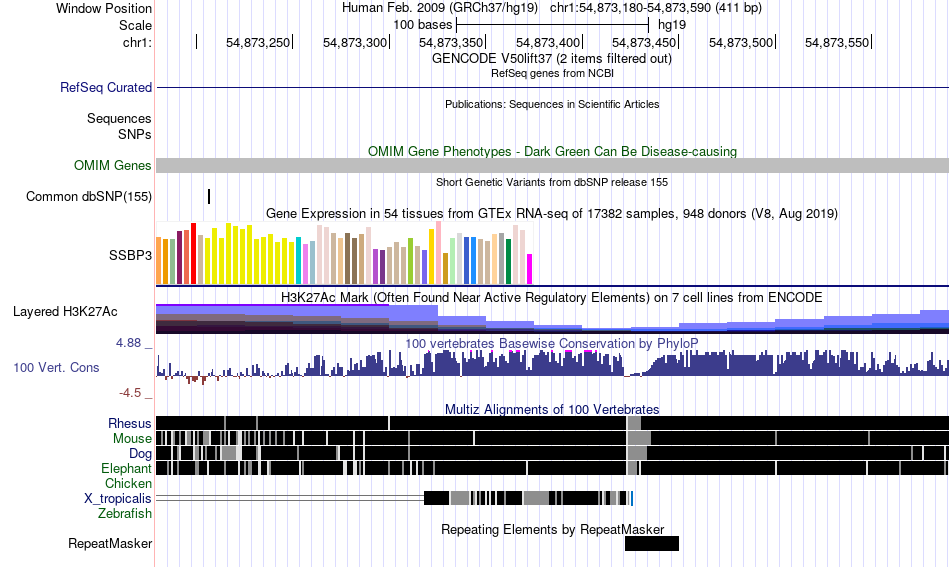Open the RefSeq Curated track label
950x567 pixels.
106,87
